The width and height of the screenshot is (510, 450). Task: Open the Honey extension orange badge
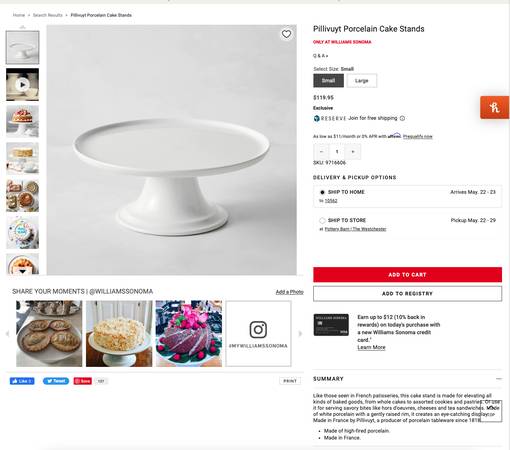[495, 107]
